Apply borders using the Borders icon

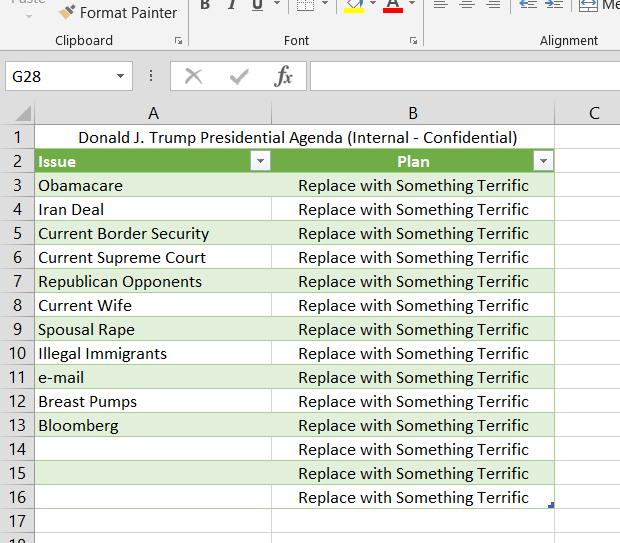pos(305,5)
